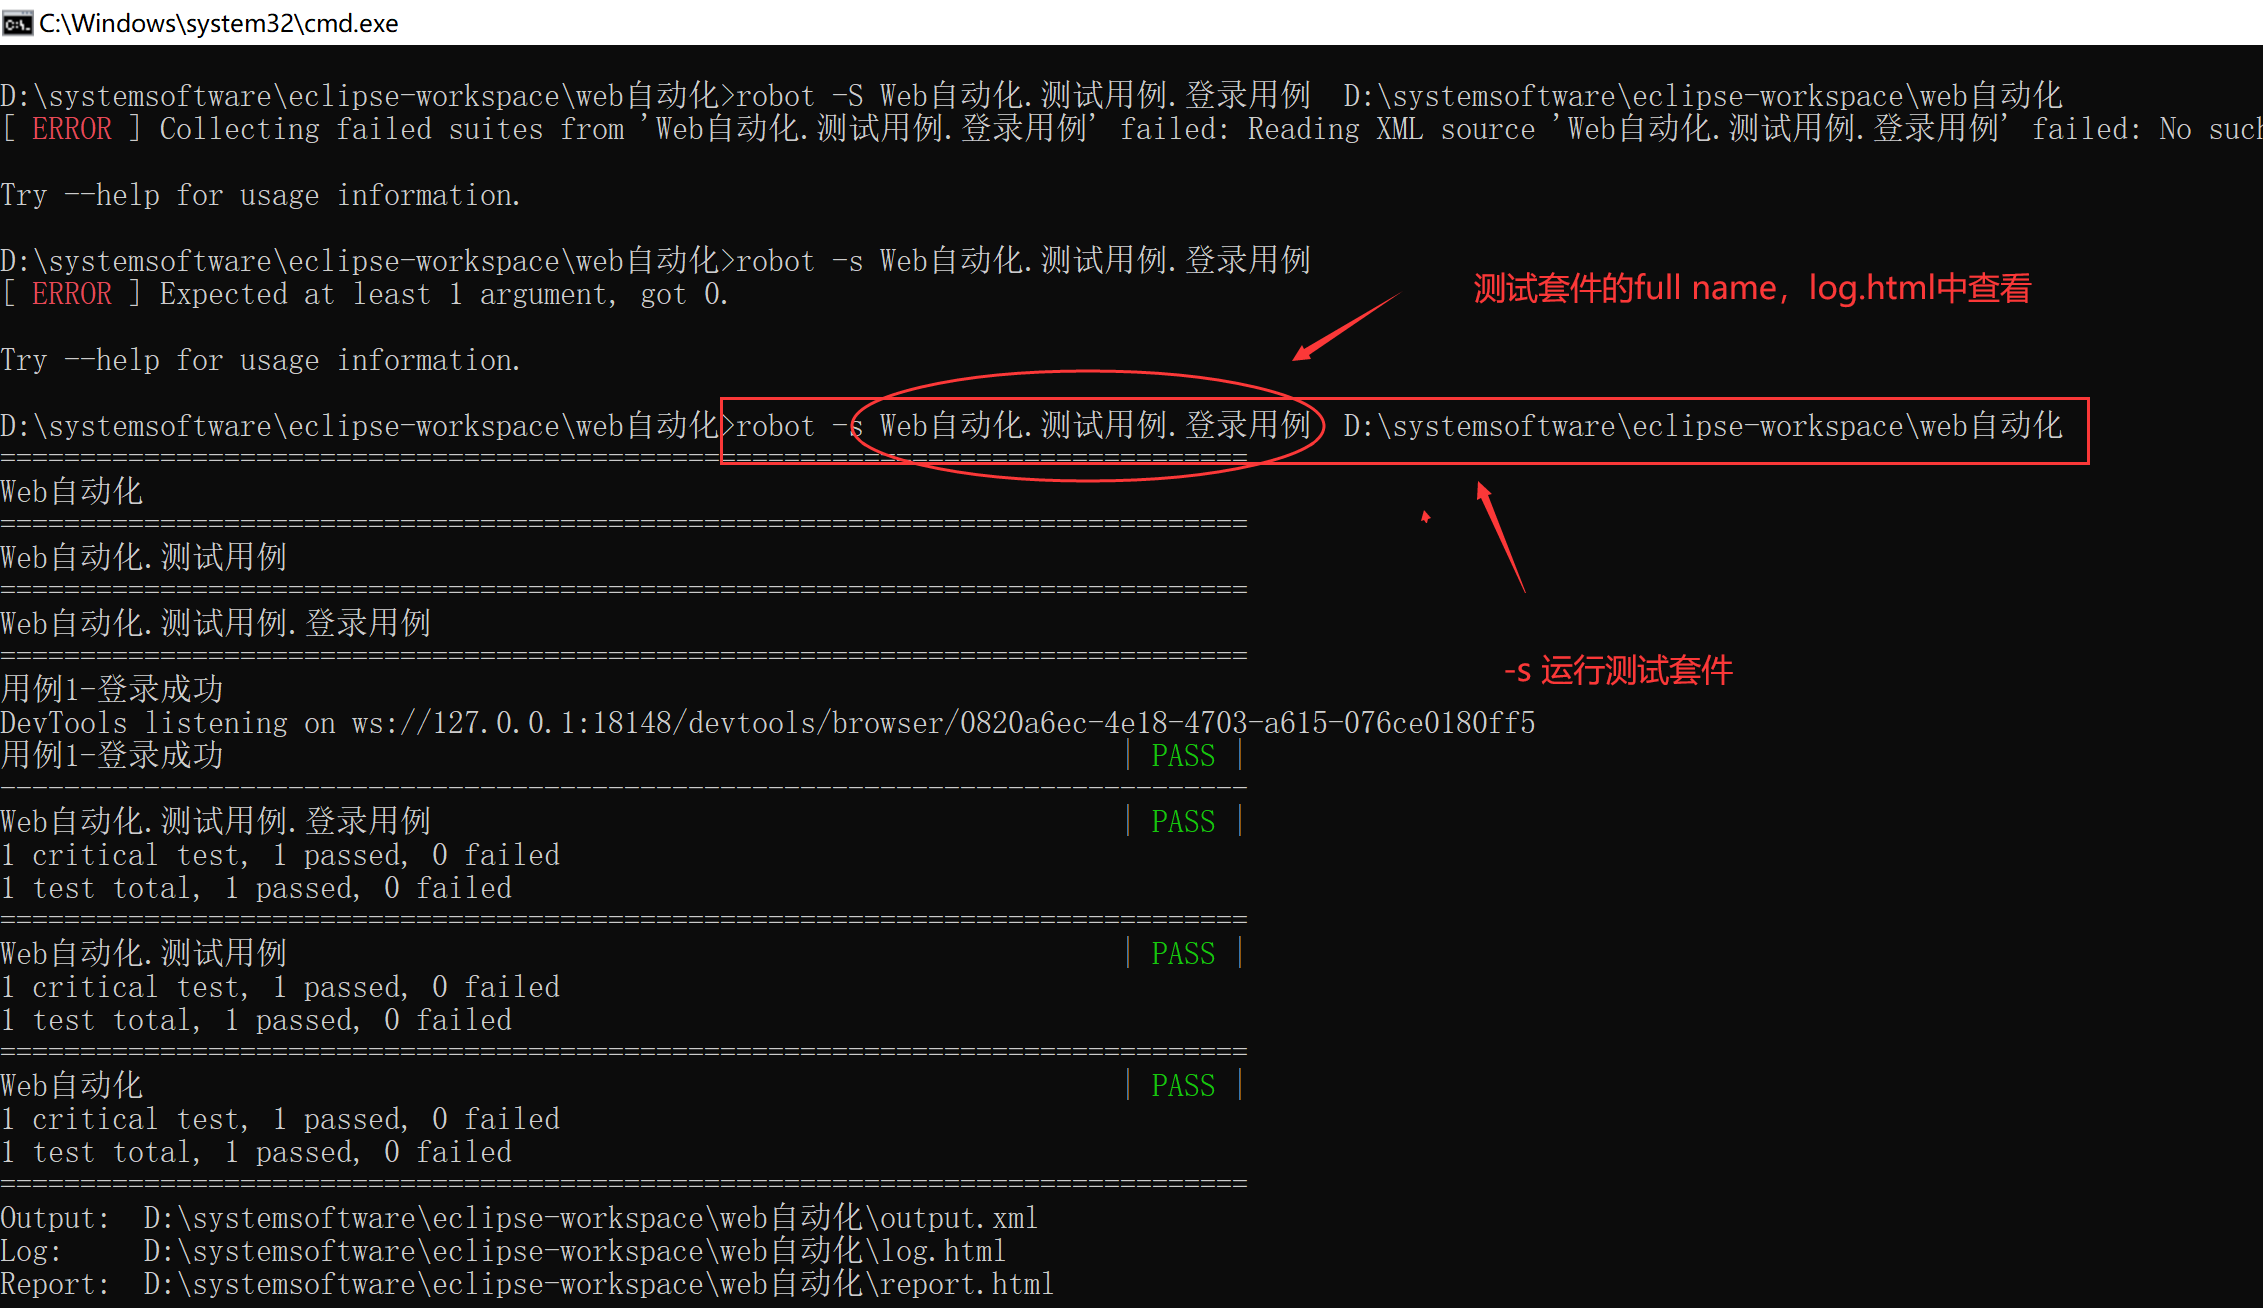
Task: Click the Web自动化 suite header line
Action: pos(72,492)
